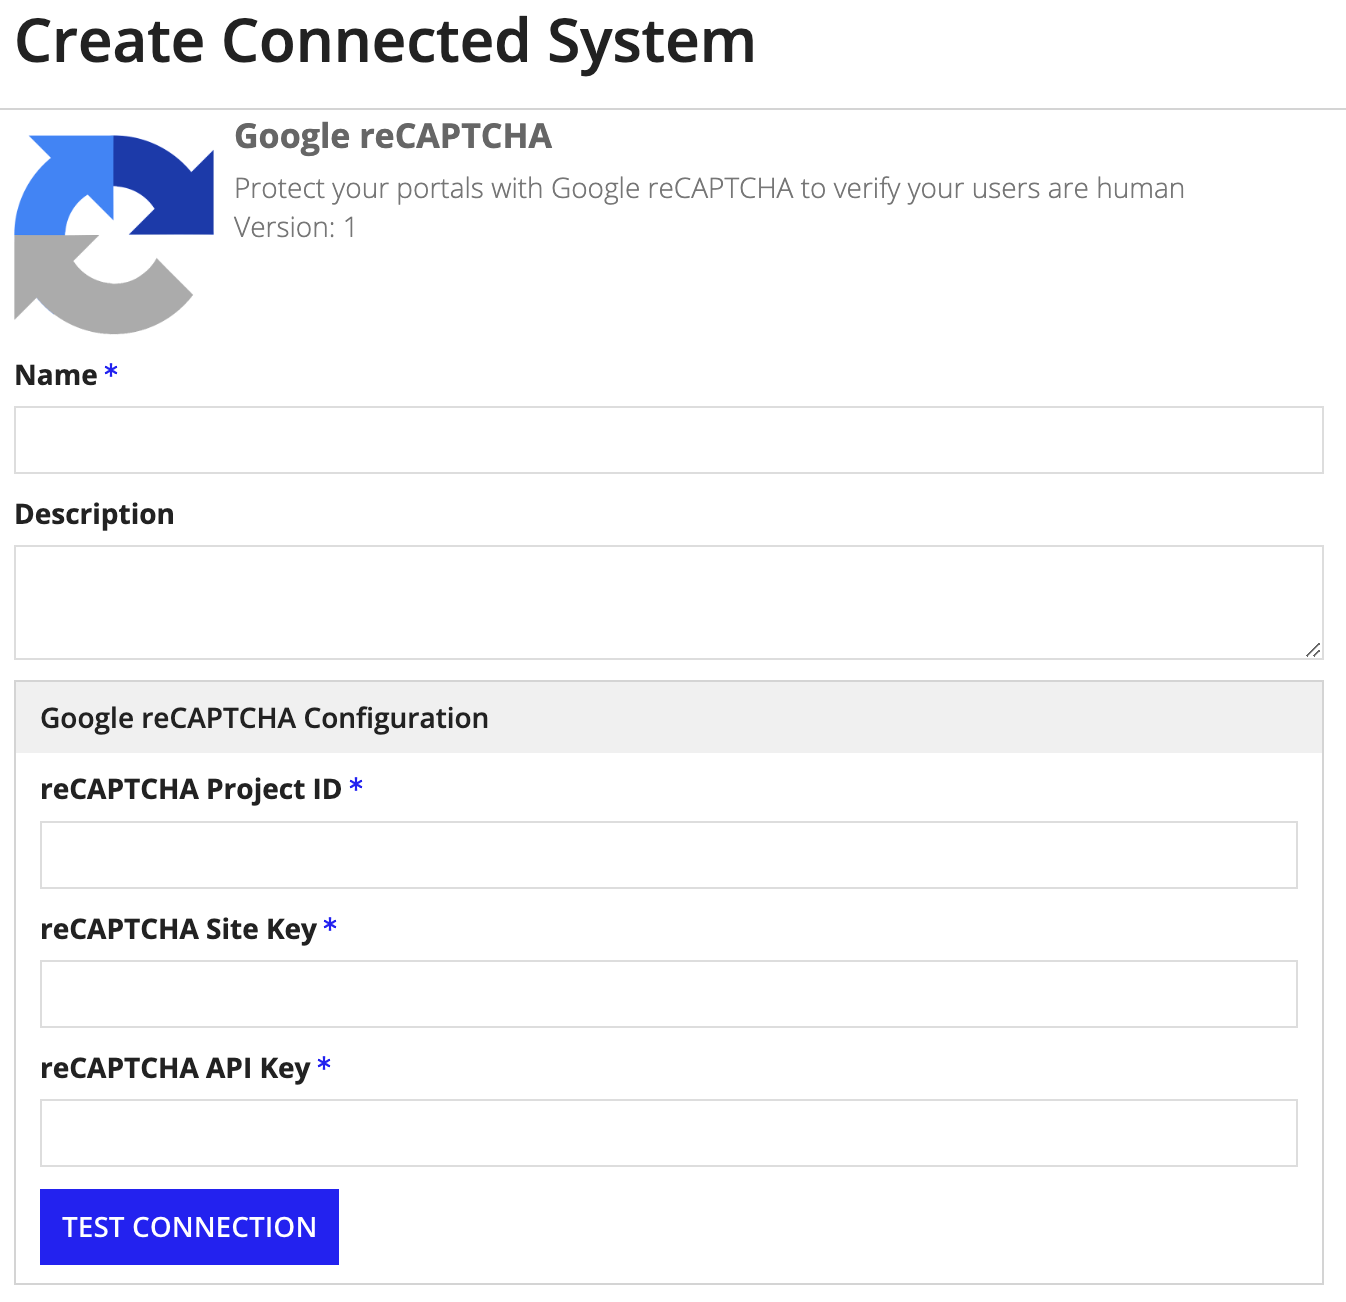
Task: Click the 'Google reCAPTCHA' title text
Action: coord(393,137)
